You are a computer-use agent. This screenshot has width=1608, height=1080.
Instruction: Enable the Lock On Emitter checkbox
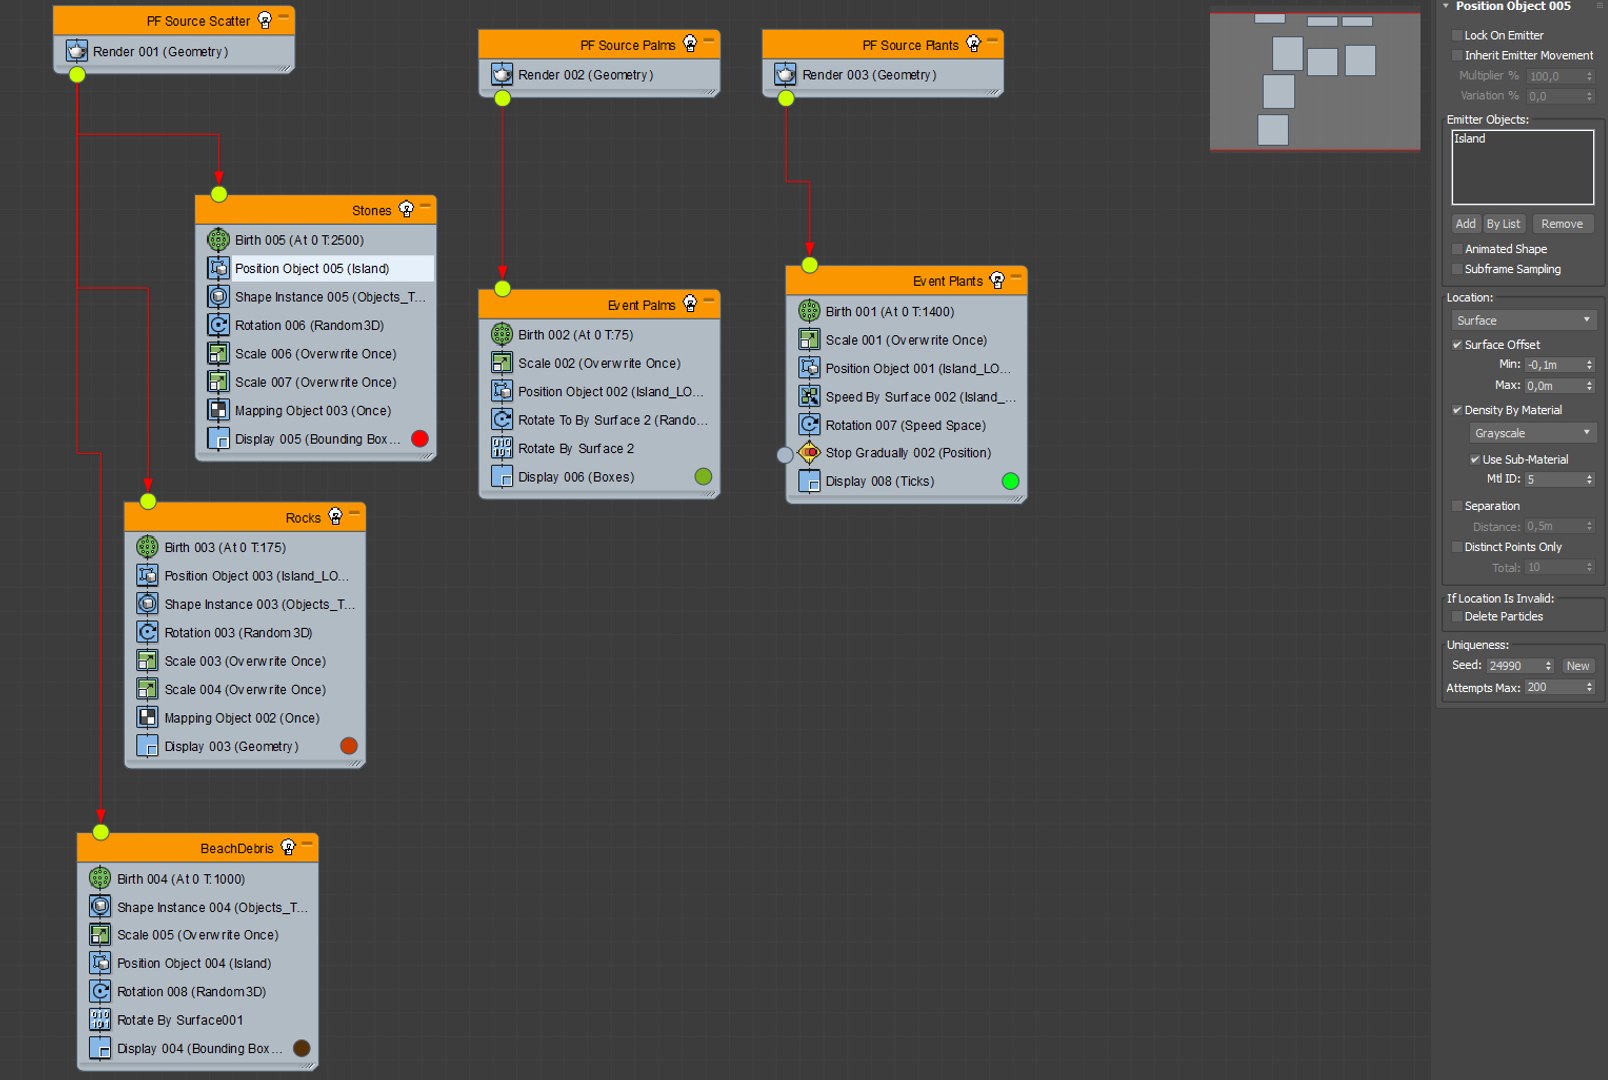click(x=1457, y=35)
